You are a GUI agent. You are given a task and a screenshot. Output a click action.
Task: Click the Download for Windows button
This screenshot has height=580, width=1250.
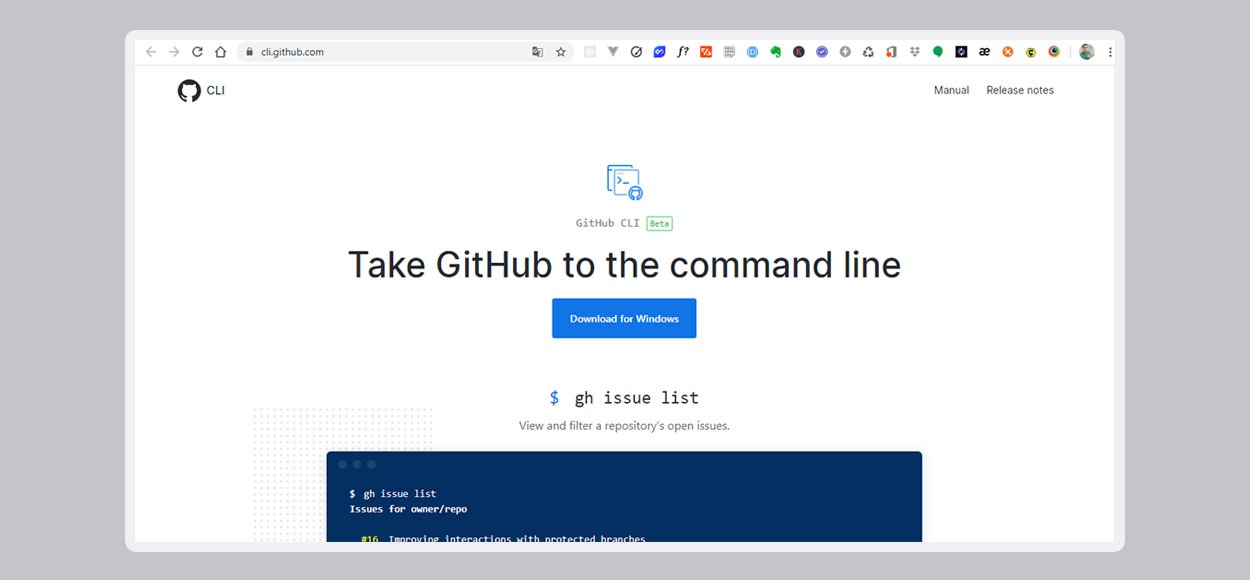[x=624, y=318]
